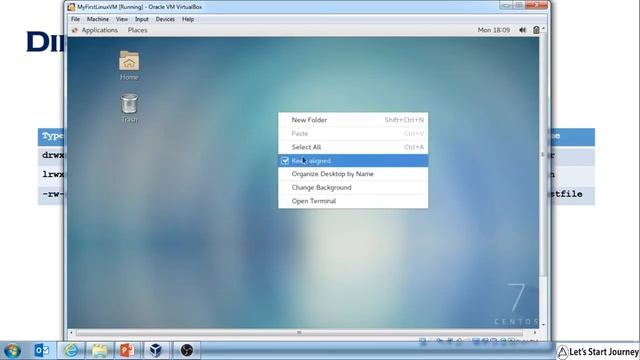Screen dimensions: 640x360
Task: Click the Windows Start orb
Action: 12,351
